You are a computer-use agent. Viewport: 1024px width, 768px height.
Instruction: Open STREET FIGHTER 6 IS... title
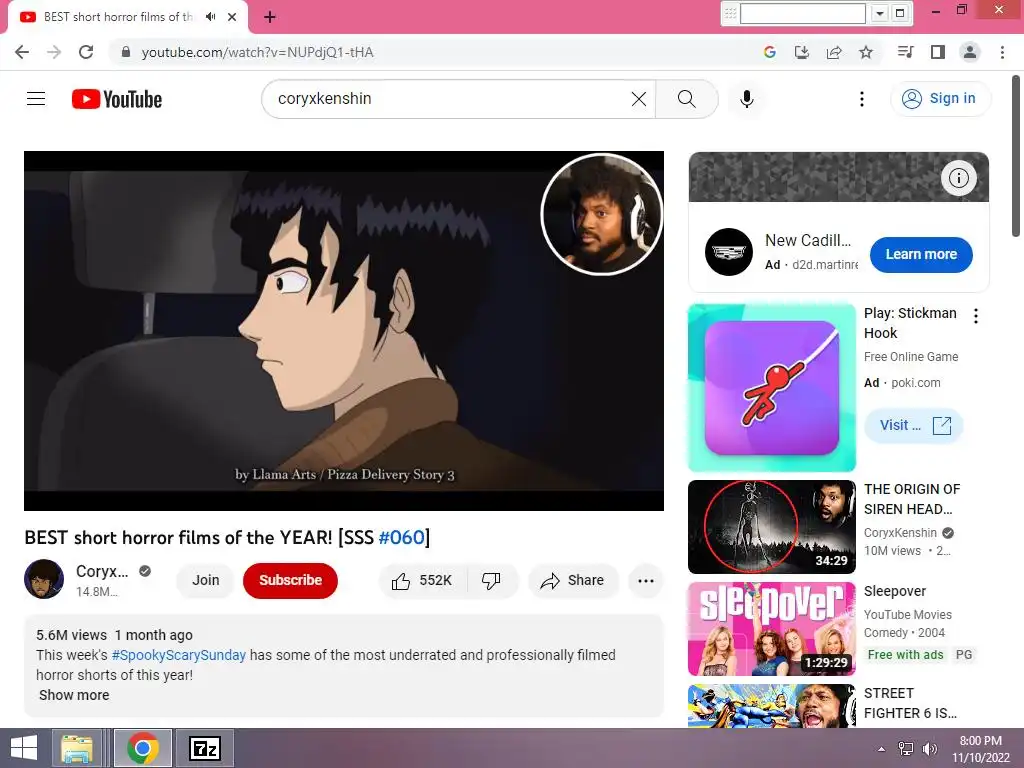910,703
